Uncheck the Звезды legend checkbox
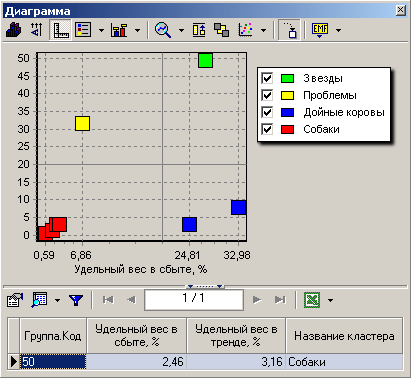The width and height of the screenshot is (411, 378). click(x=267, y=78)
